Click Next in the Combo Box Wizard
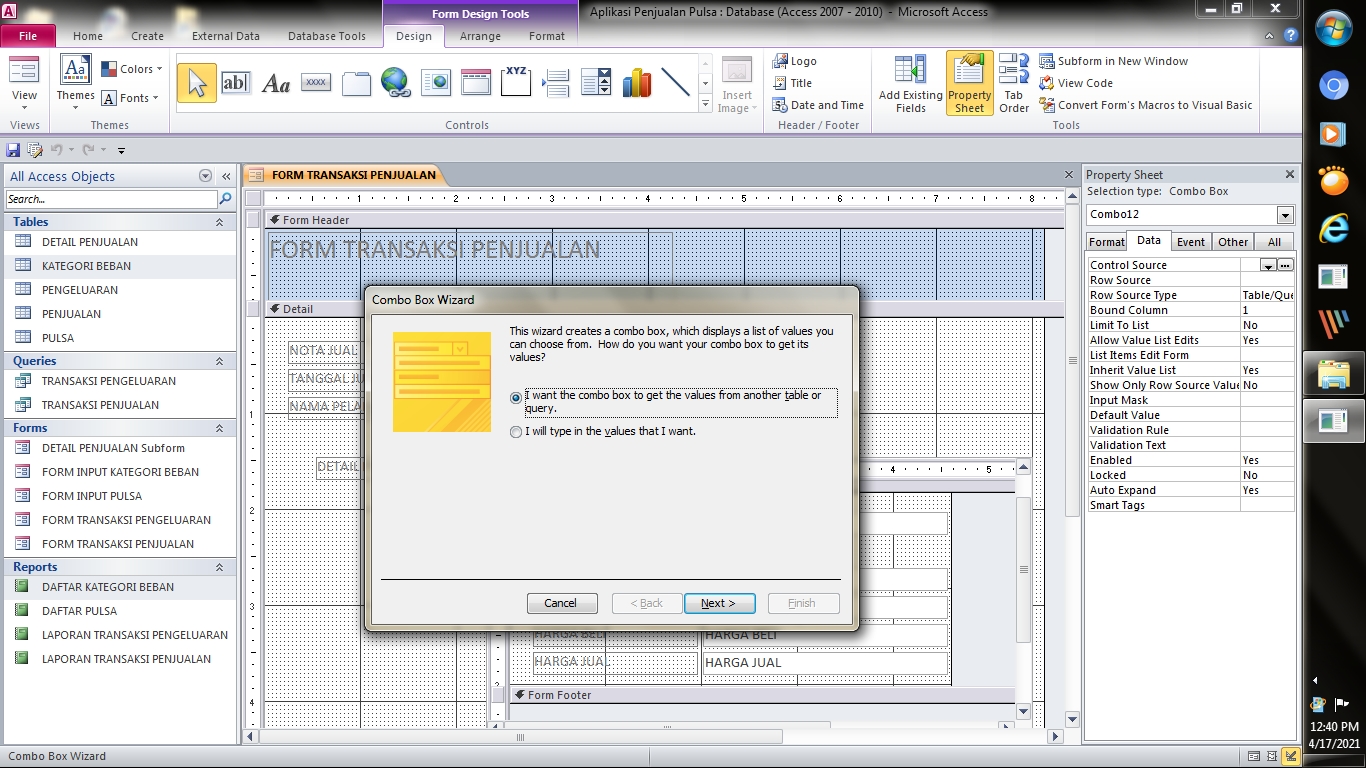 (x=719, y=603)
